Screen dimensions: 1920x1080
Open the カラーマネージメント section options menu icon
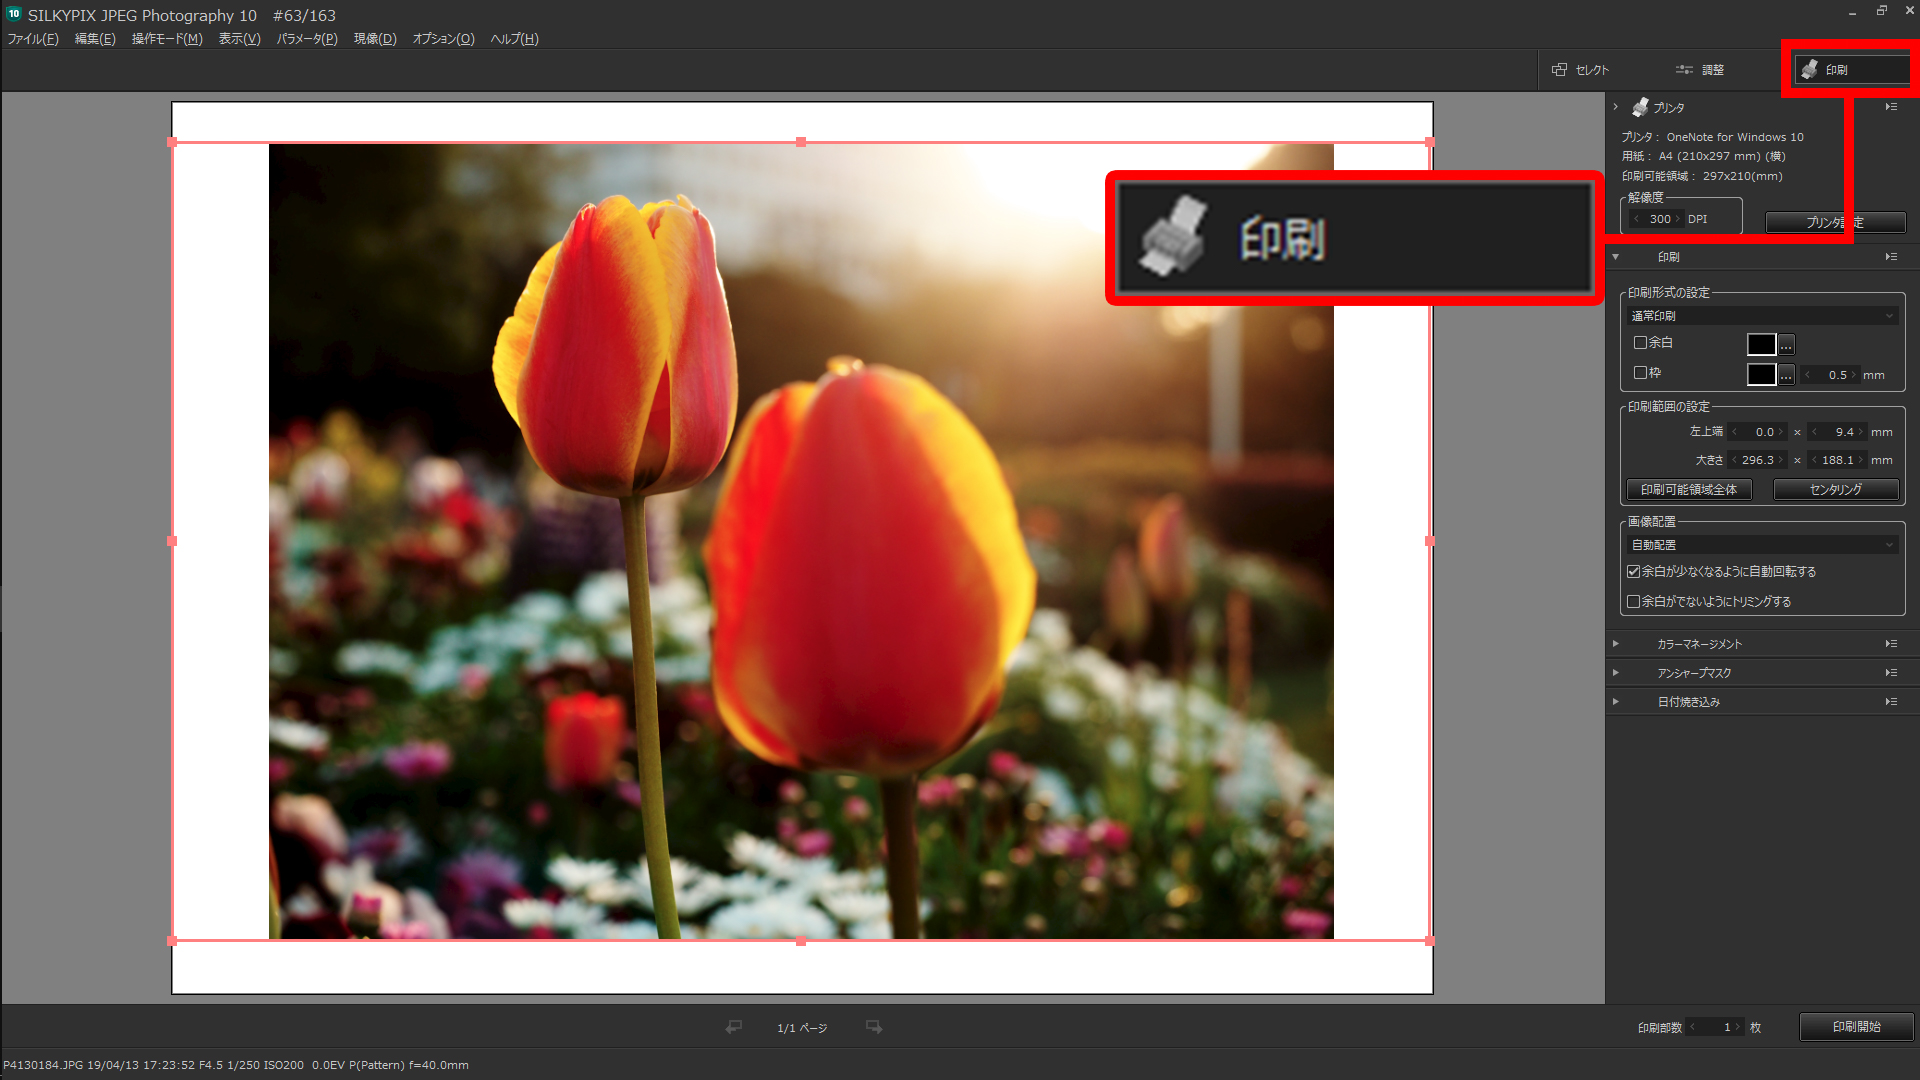[1891, 644]
